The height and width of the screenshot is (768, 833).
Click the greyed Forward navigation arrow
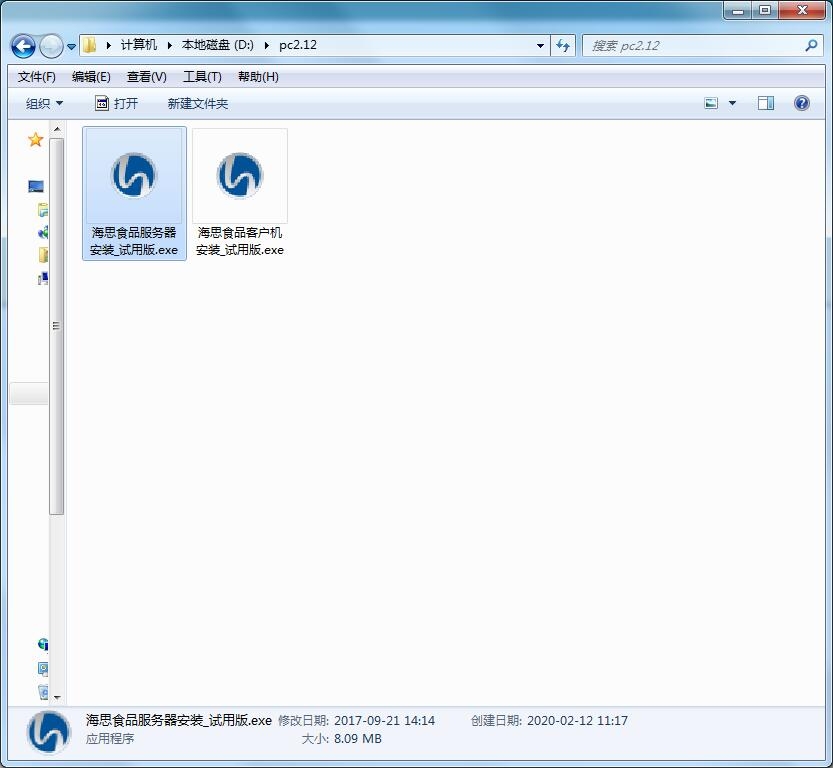(x=52, y=46)
